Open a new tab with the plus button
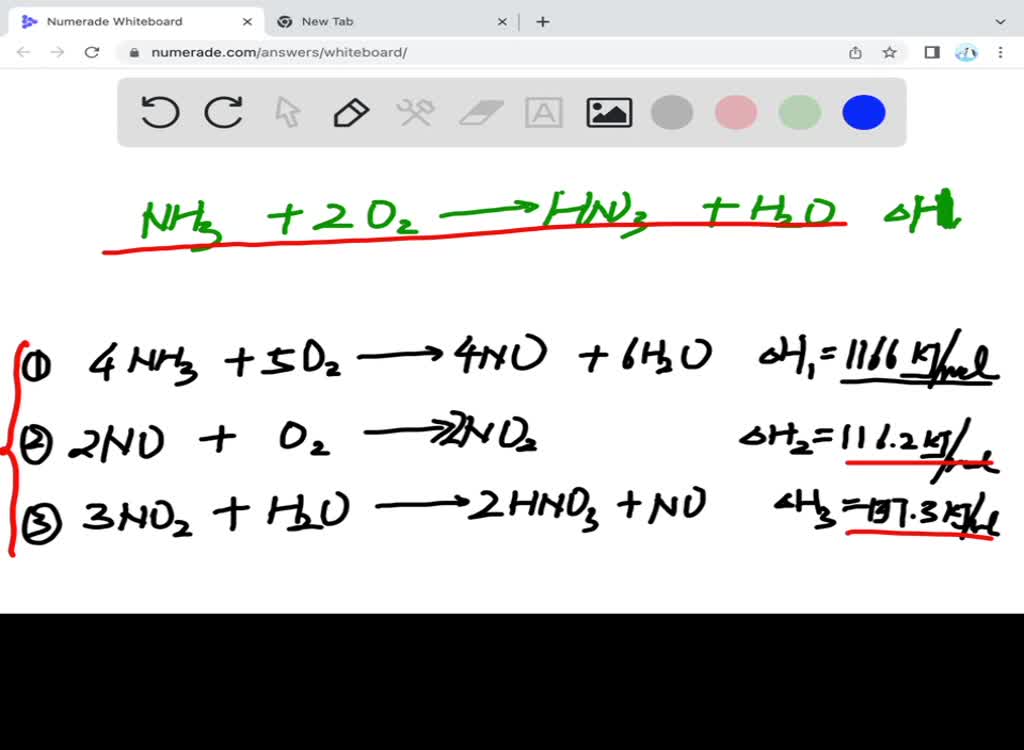Image resolution: width=1024 pixels, height=750 pixels. (x=543, y=21)
